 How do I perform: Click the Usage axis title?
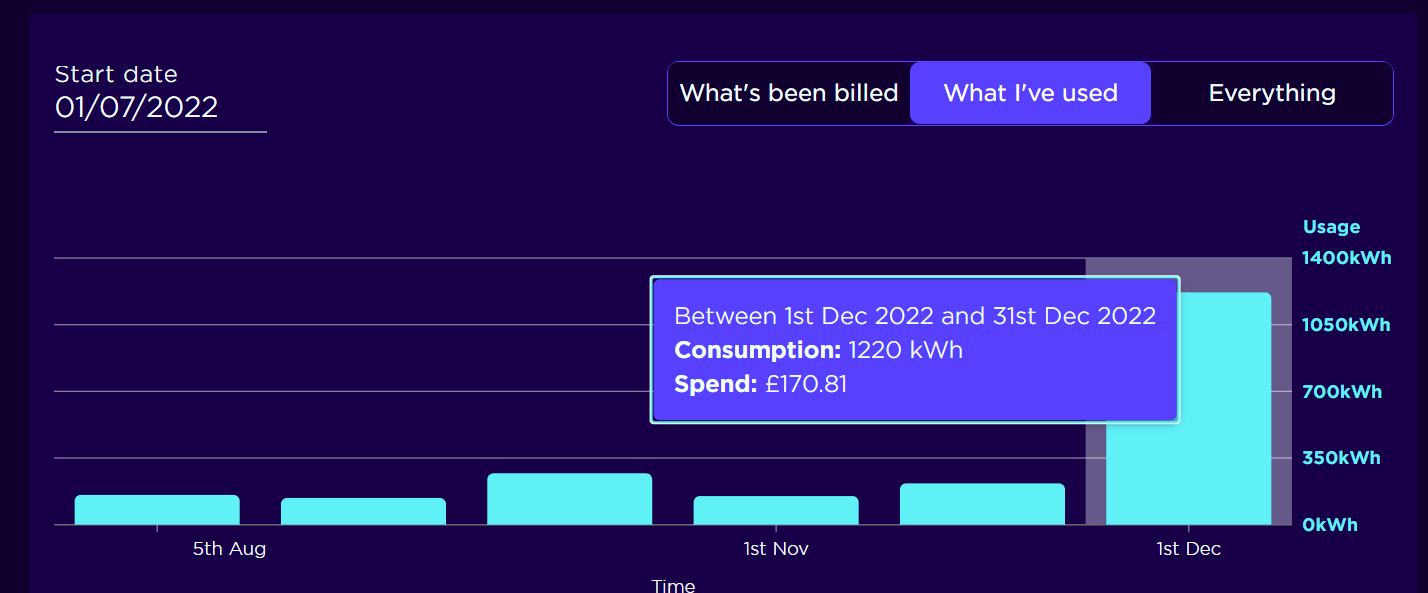coord(1331,227)
